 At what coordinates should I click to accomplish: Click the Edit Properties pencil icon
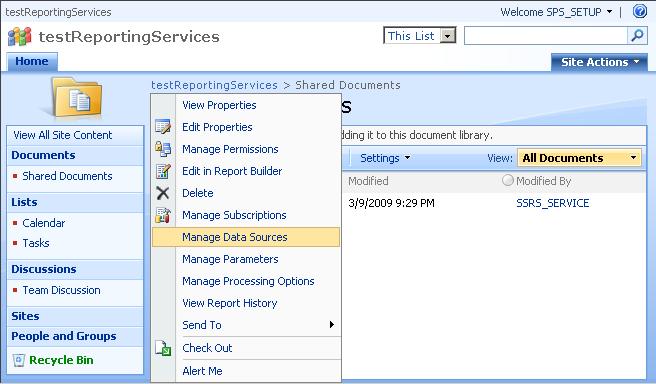coord(163,126)
